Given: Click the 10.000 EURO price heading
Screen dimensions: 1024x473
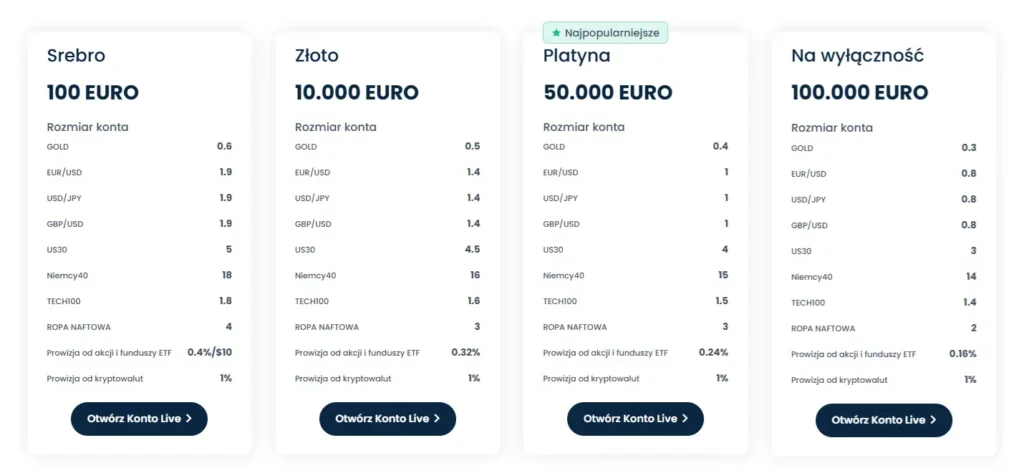Looking at the screenshot, I should 357,93.
